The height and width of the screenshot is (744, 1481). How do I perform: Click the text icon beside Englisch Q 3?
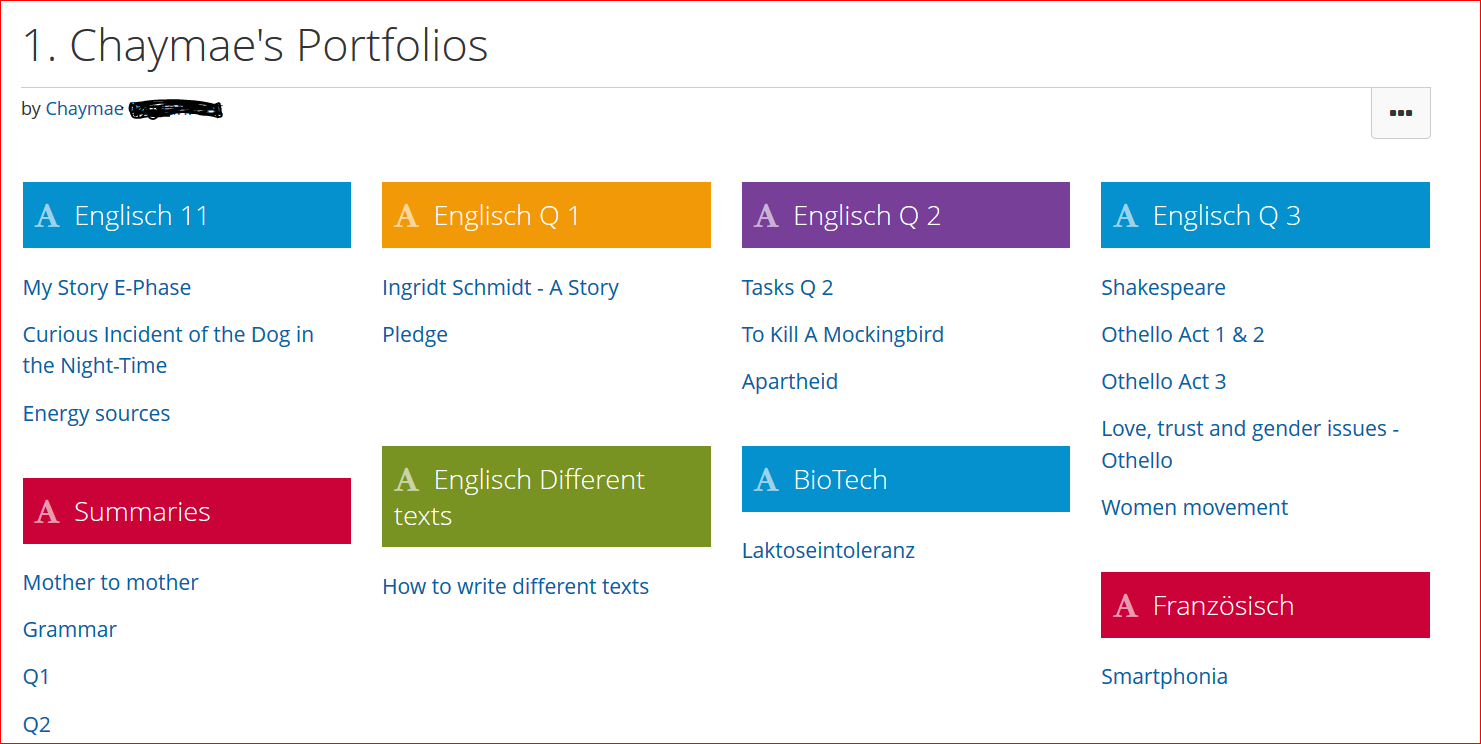[1126, 216]
